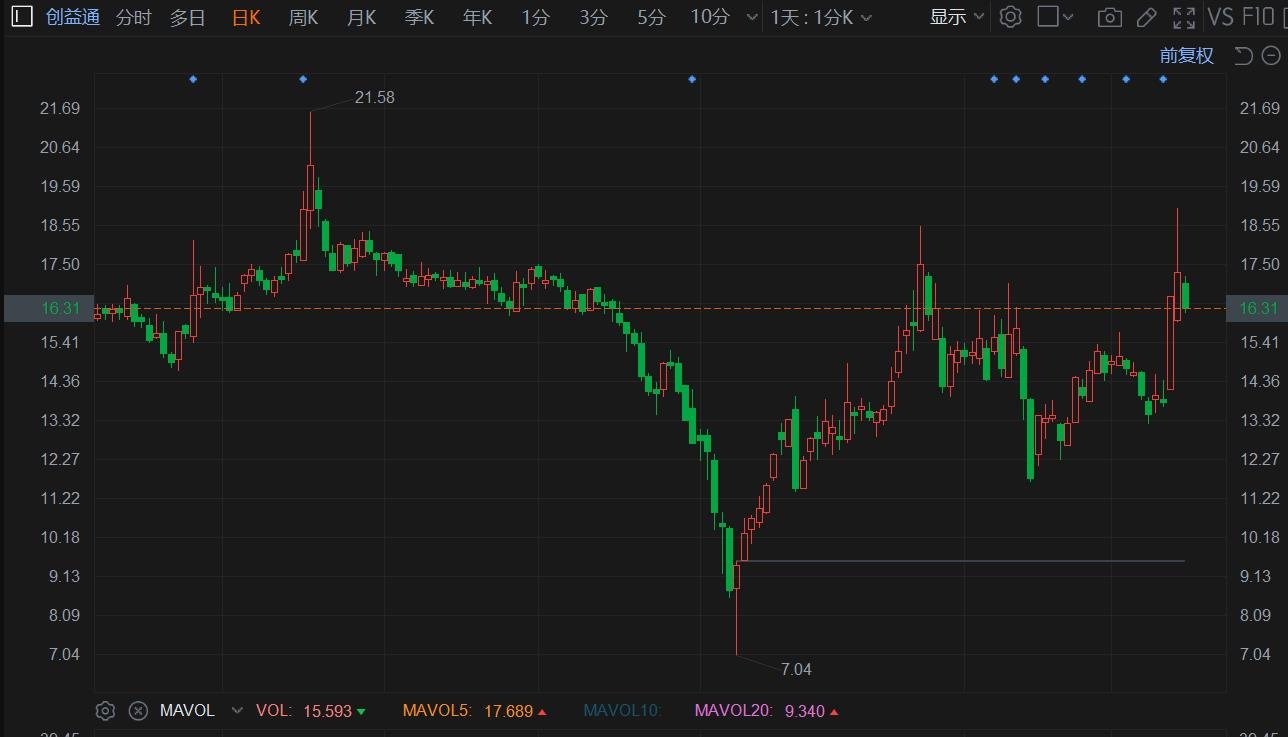This screenshot has height=737, width=1288.
Task: Toggle the MAVOL10 line visibility
Action: tap(622, 711)
